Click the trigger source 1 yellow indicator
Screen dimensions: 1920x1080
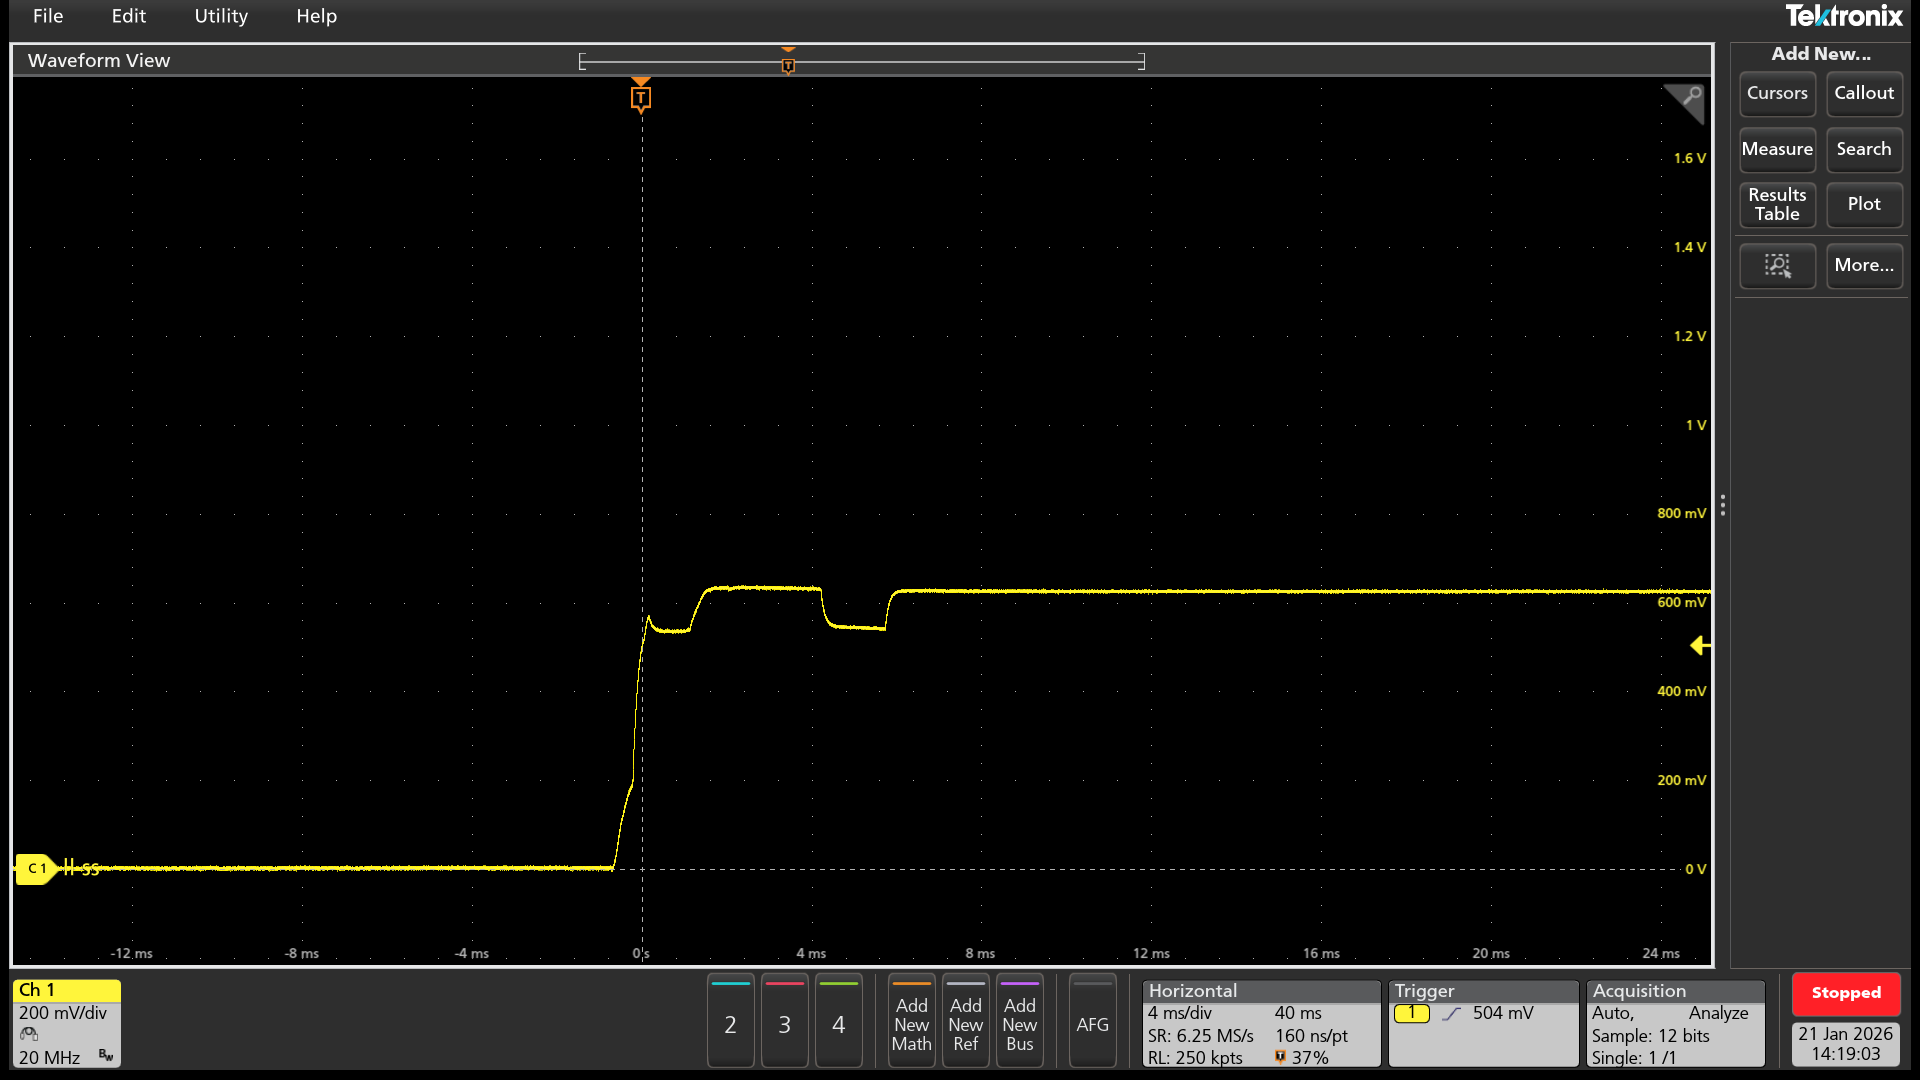[1411, 1013]
